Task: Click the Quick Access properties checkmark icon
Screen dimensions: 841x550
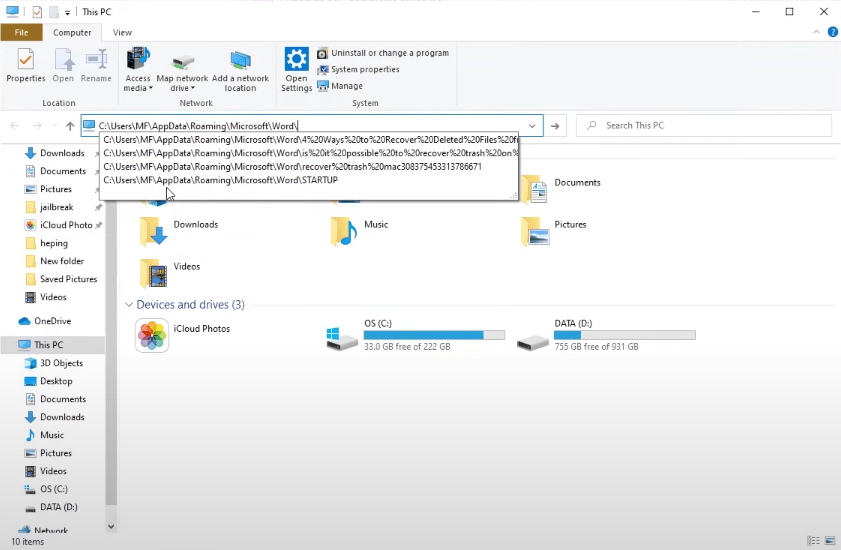Action: [x=37, y=12]
